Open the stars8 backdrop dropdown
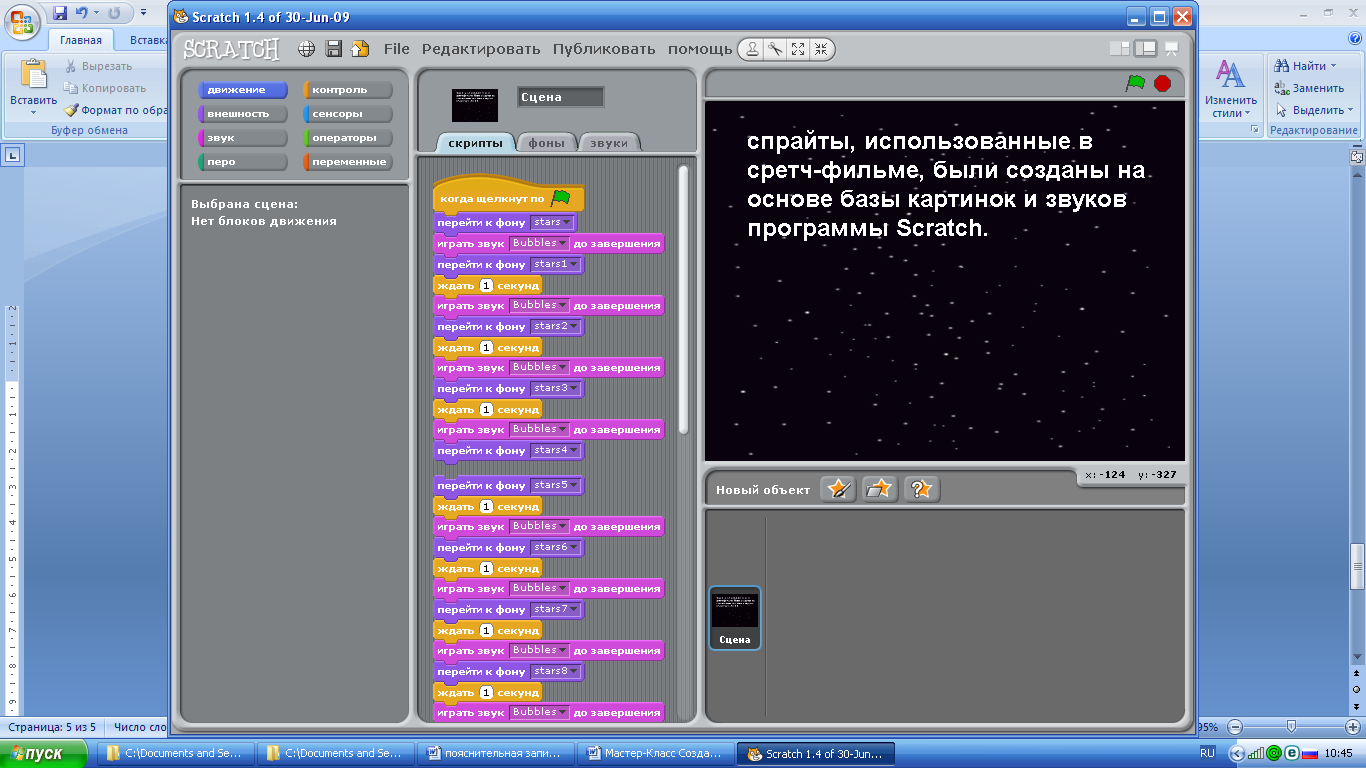1366x768 pixels. (555, 671)
